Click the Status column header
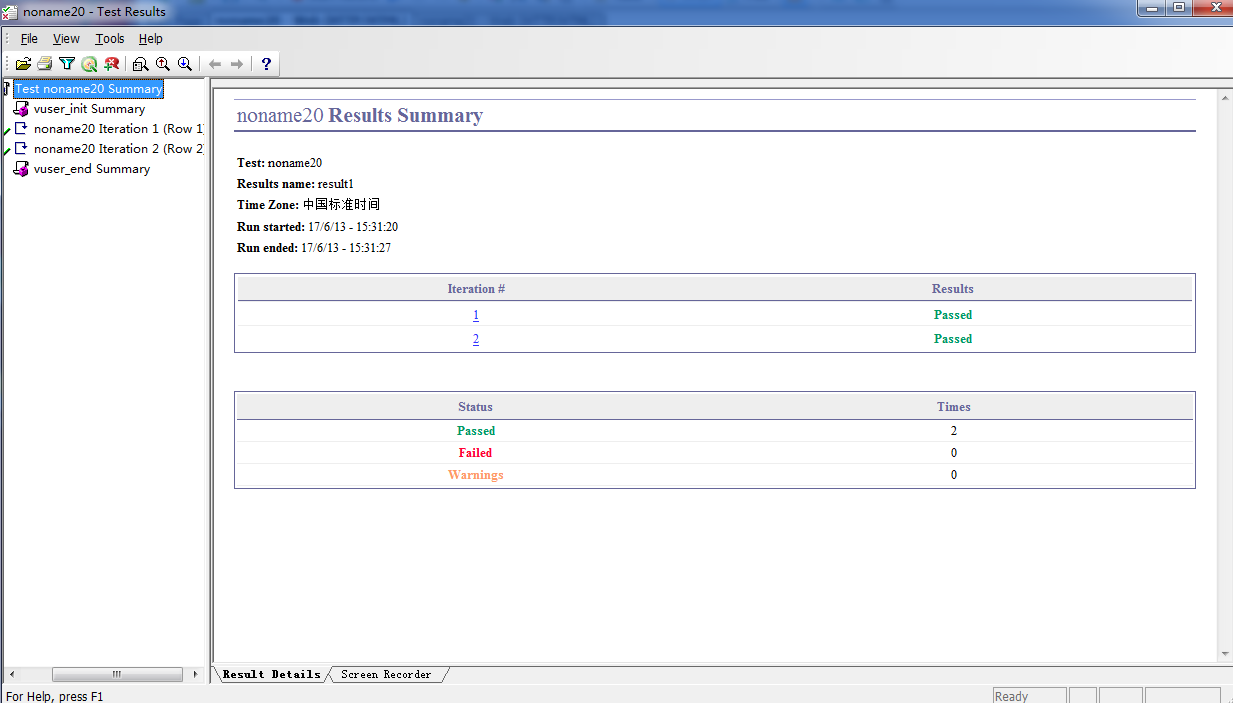Viewport: 1233px width, 703px height. (x=476, y=407)
